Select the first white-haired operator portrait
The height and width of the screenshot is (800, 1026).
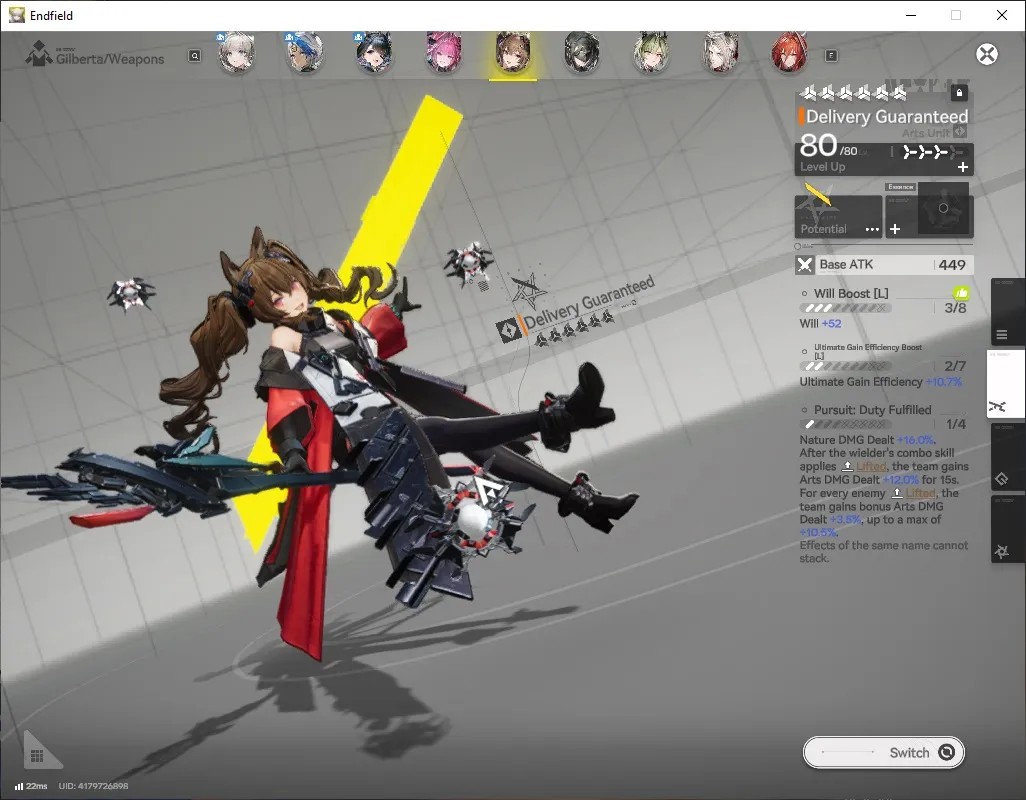236,52
